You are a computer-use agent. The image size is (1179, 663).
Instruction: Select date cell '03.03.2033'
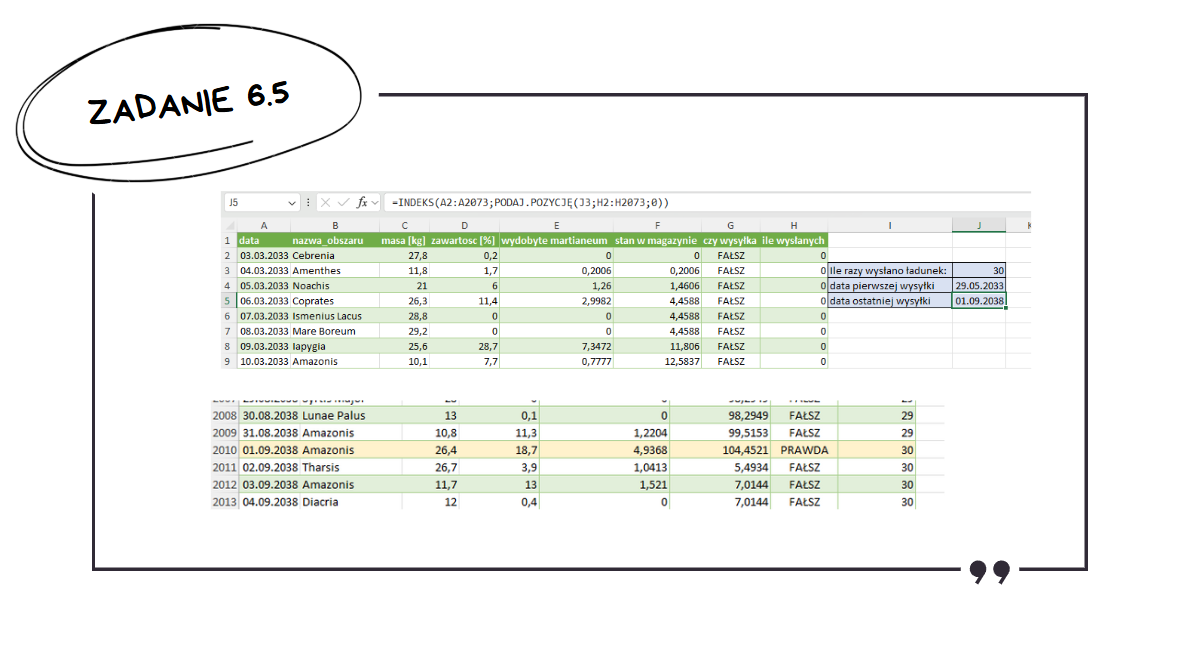click(x=264, y=256)
